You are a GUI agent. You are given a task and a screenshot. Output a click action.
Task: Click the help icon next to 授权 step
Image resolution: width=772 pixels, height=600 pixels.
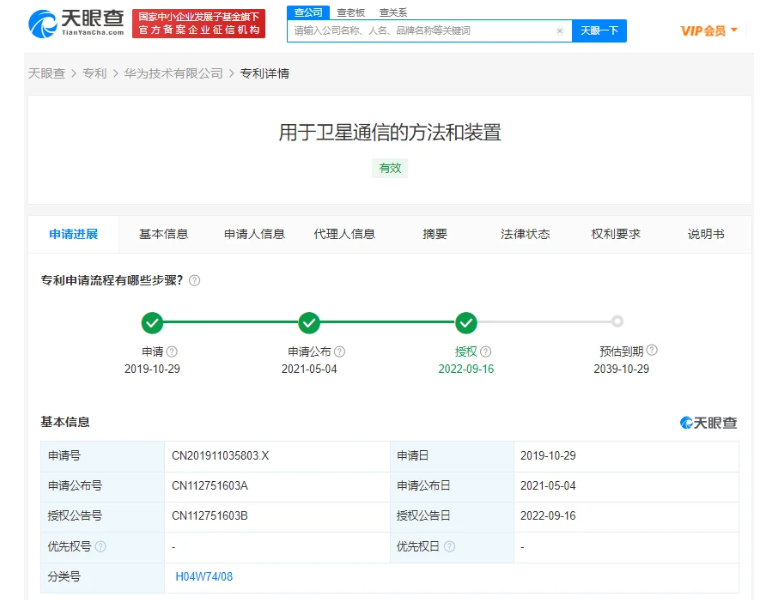pos(485,351)
